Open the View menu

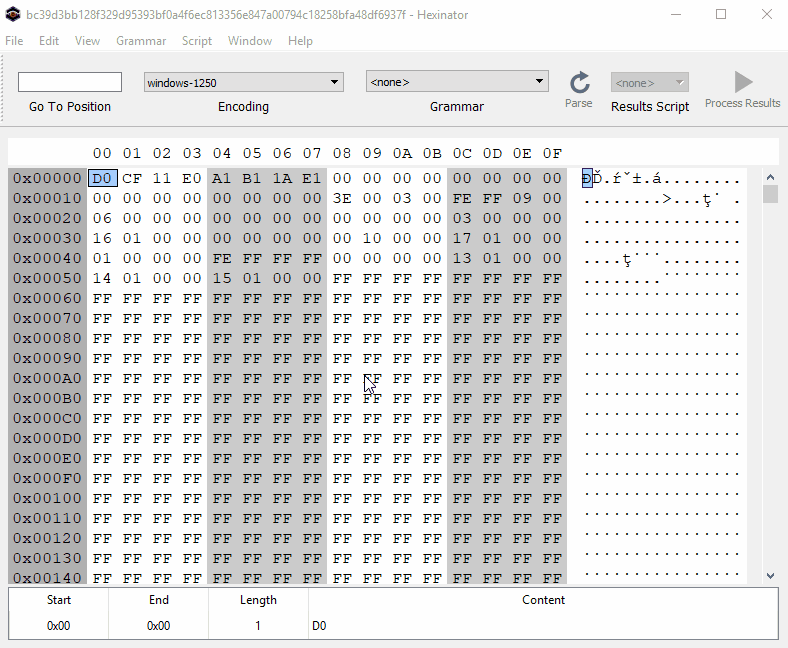click(x=87, y=41)
